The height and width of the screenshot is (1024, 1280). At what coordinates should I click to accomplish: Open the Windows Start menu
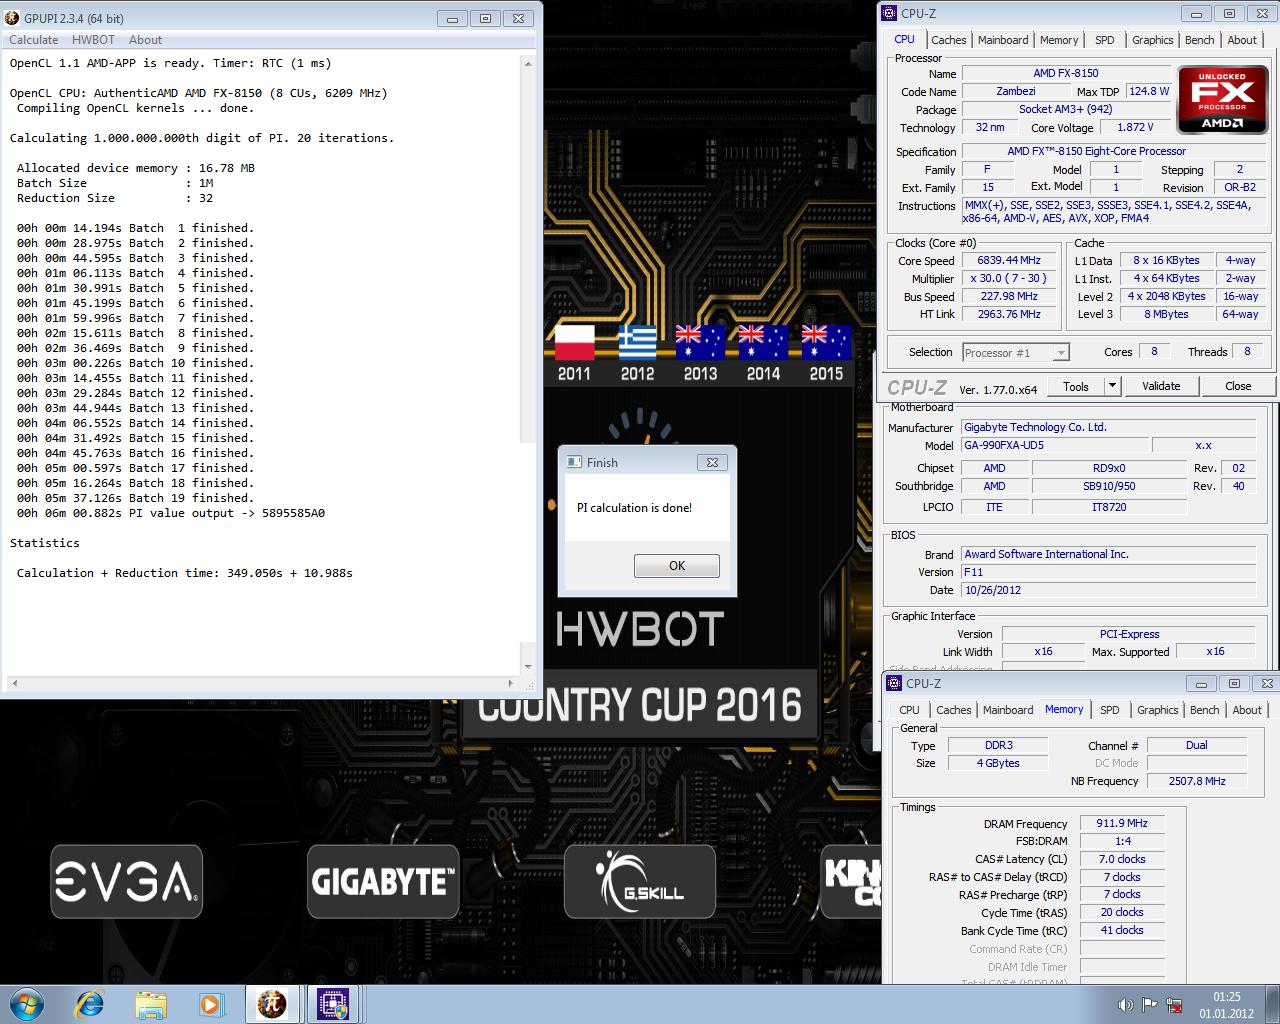coord(27,1003)
